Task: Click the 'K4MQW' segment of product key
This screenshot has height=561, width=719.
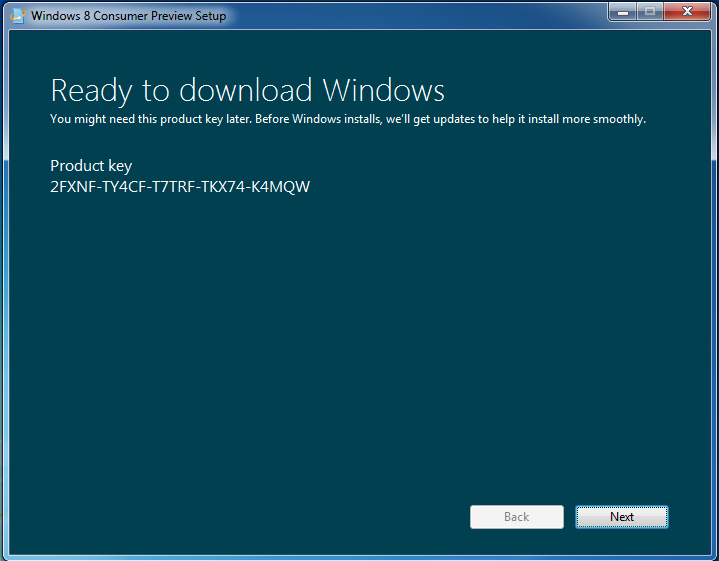Action: point(282,186)
